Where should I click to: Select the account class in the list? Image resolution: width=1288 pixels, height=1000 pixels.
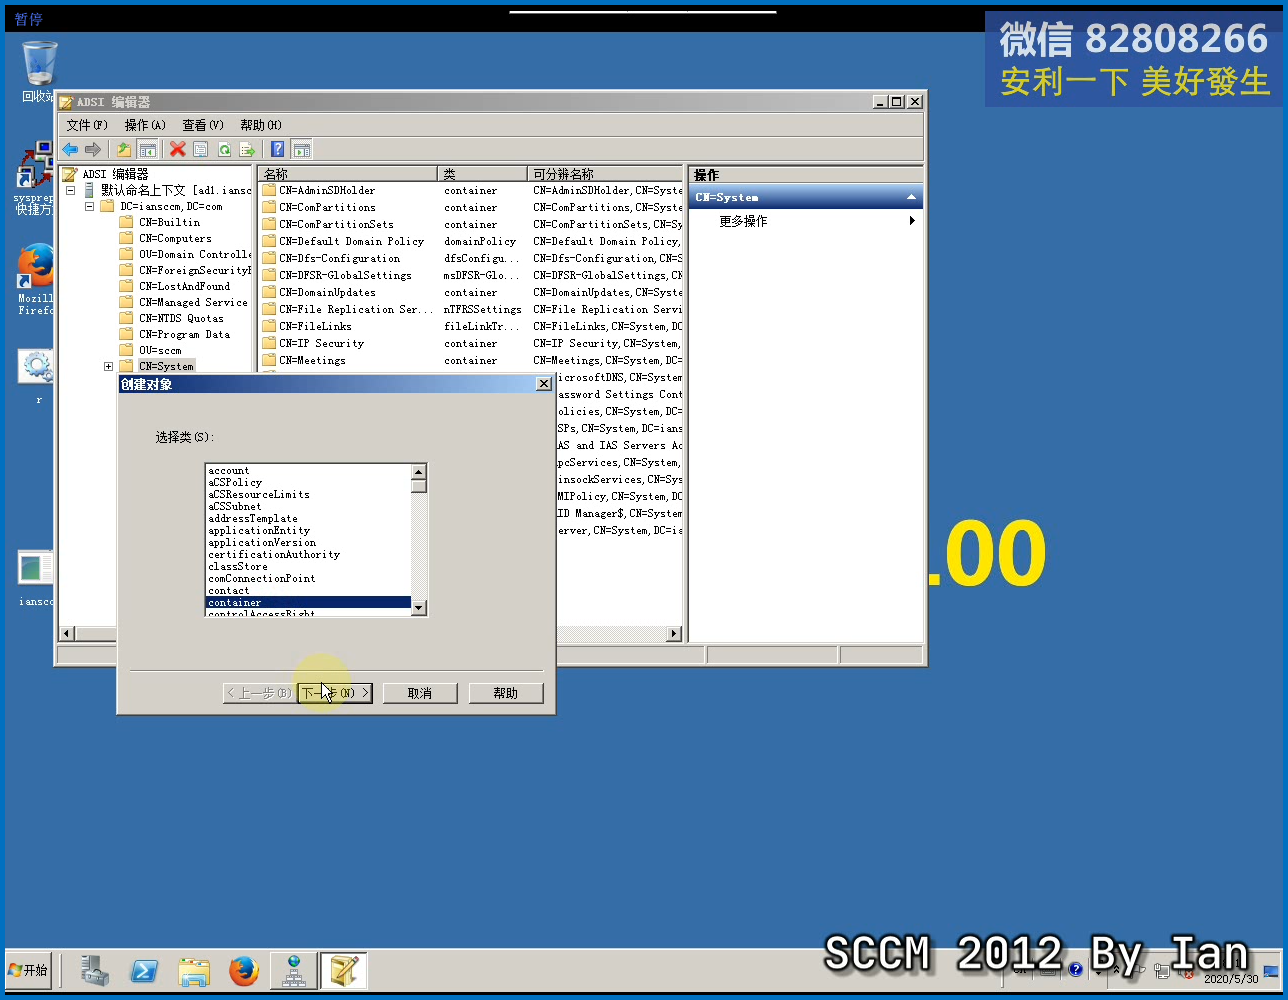pos(308,470)
